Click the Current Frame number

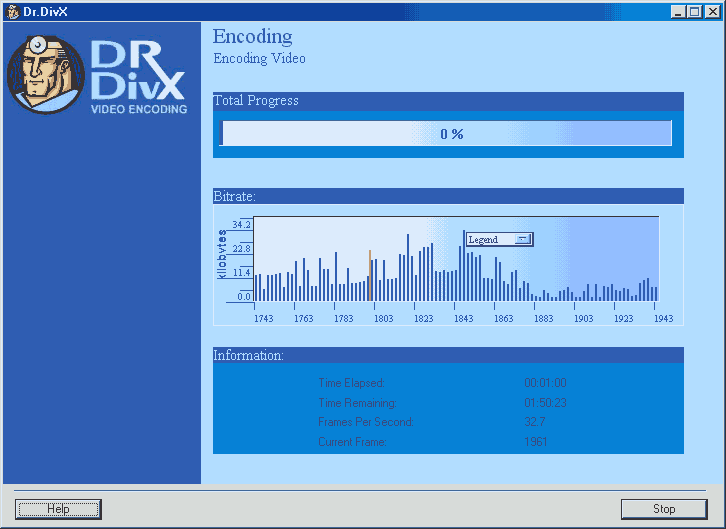pyautogui.click(x=535, y=442)
